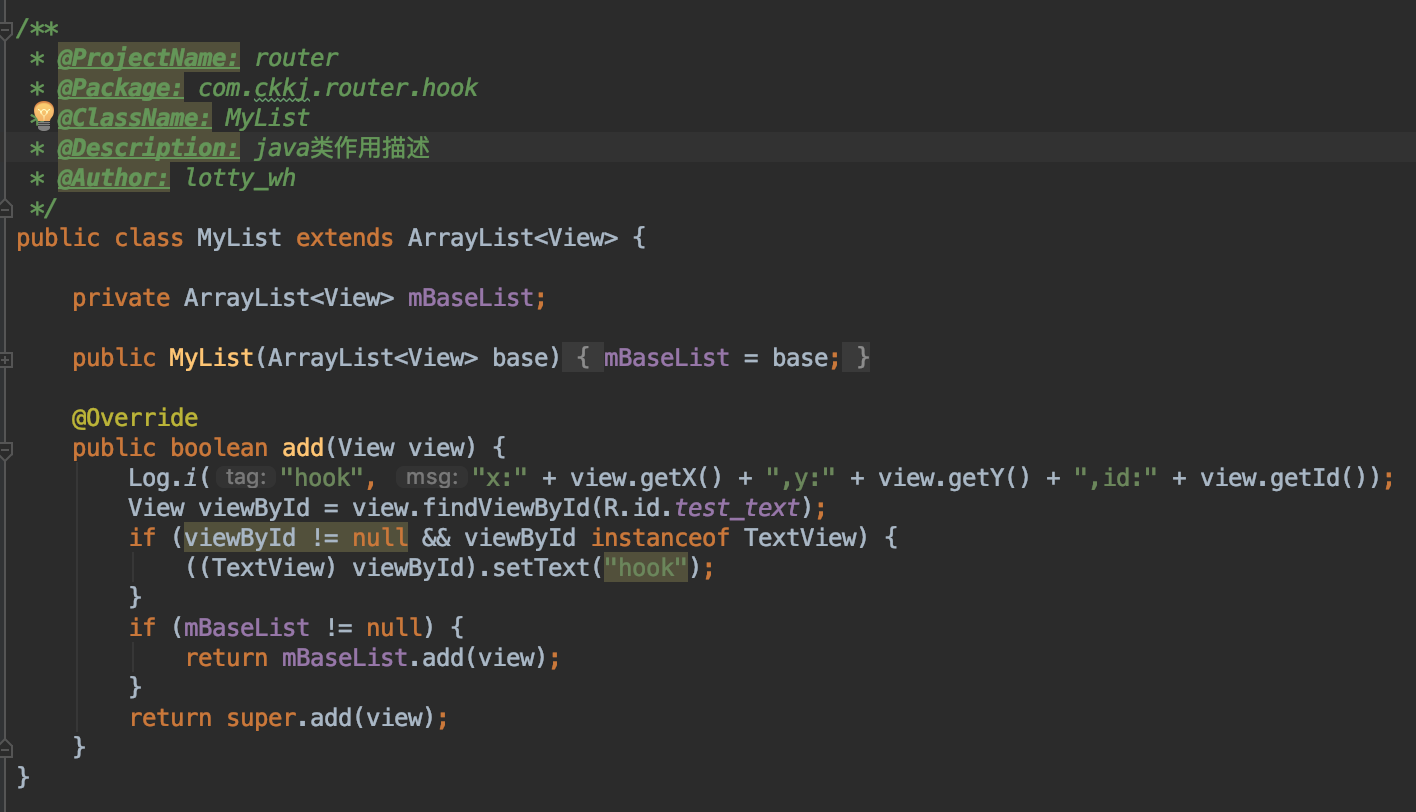Click the @Override annotation
The image size is (1416, 812).
click(x=135, y=418)
